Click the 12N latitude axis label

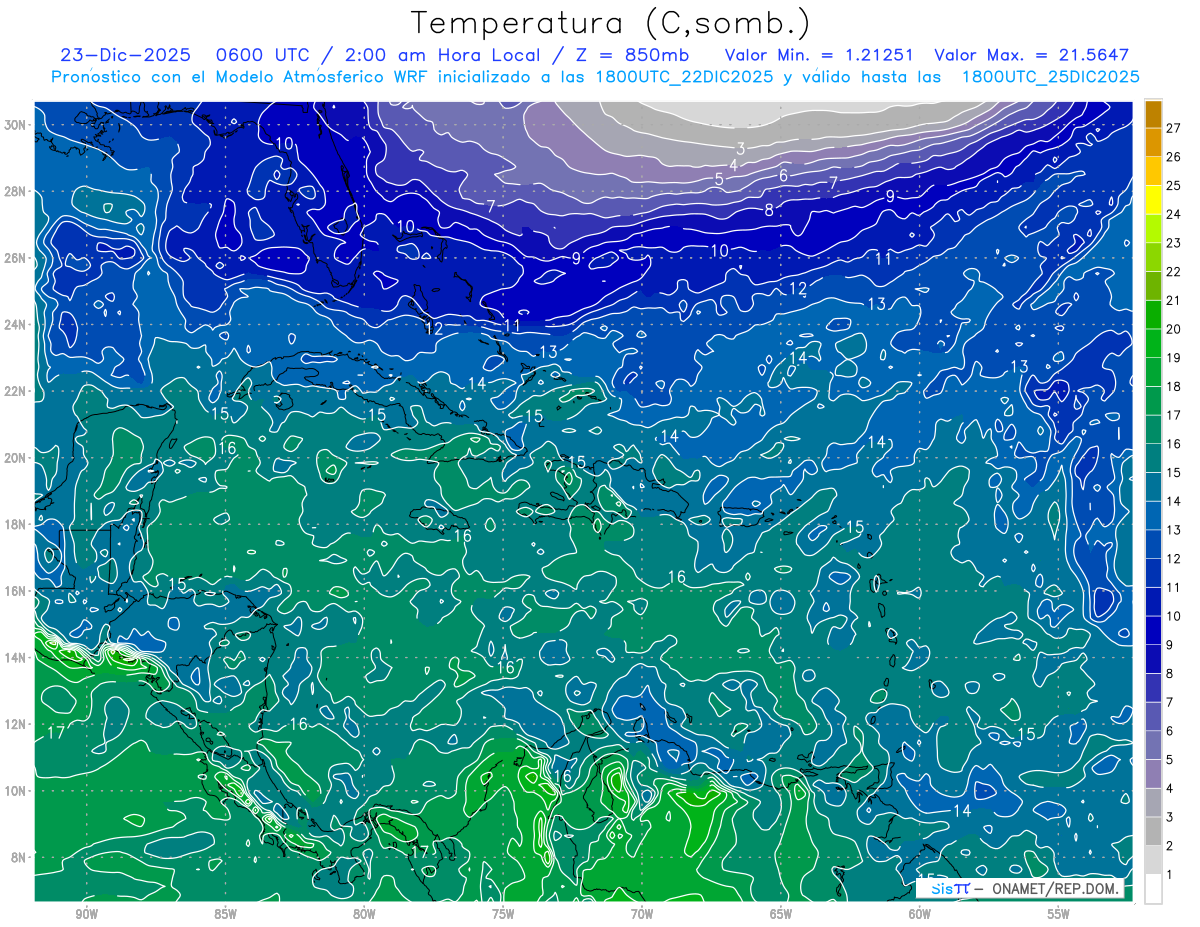pos(14,724)
